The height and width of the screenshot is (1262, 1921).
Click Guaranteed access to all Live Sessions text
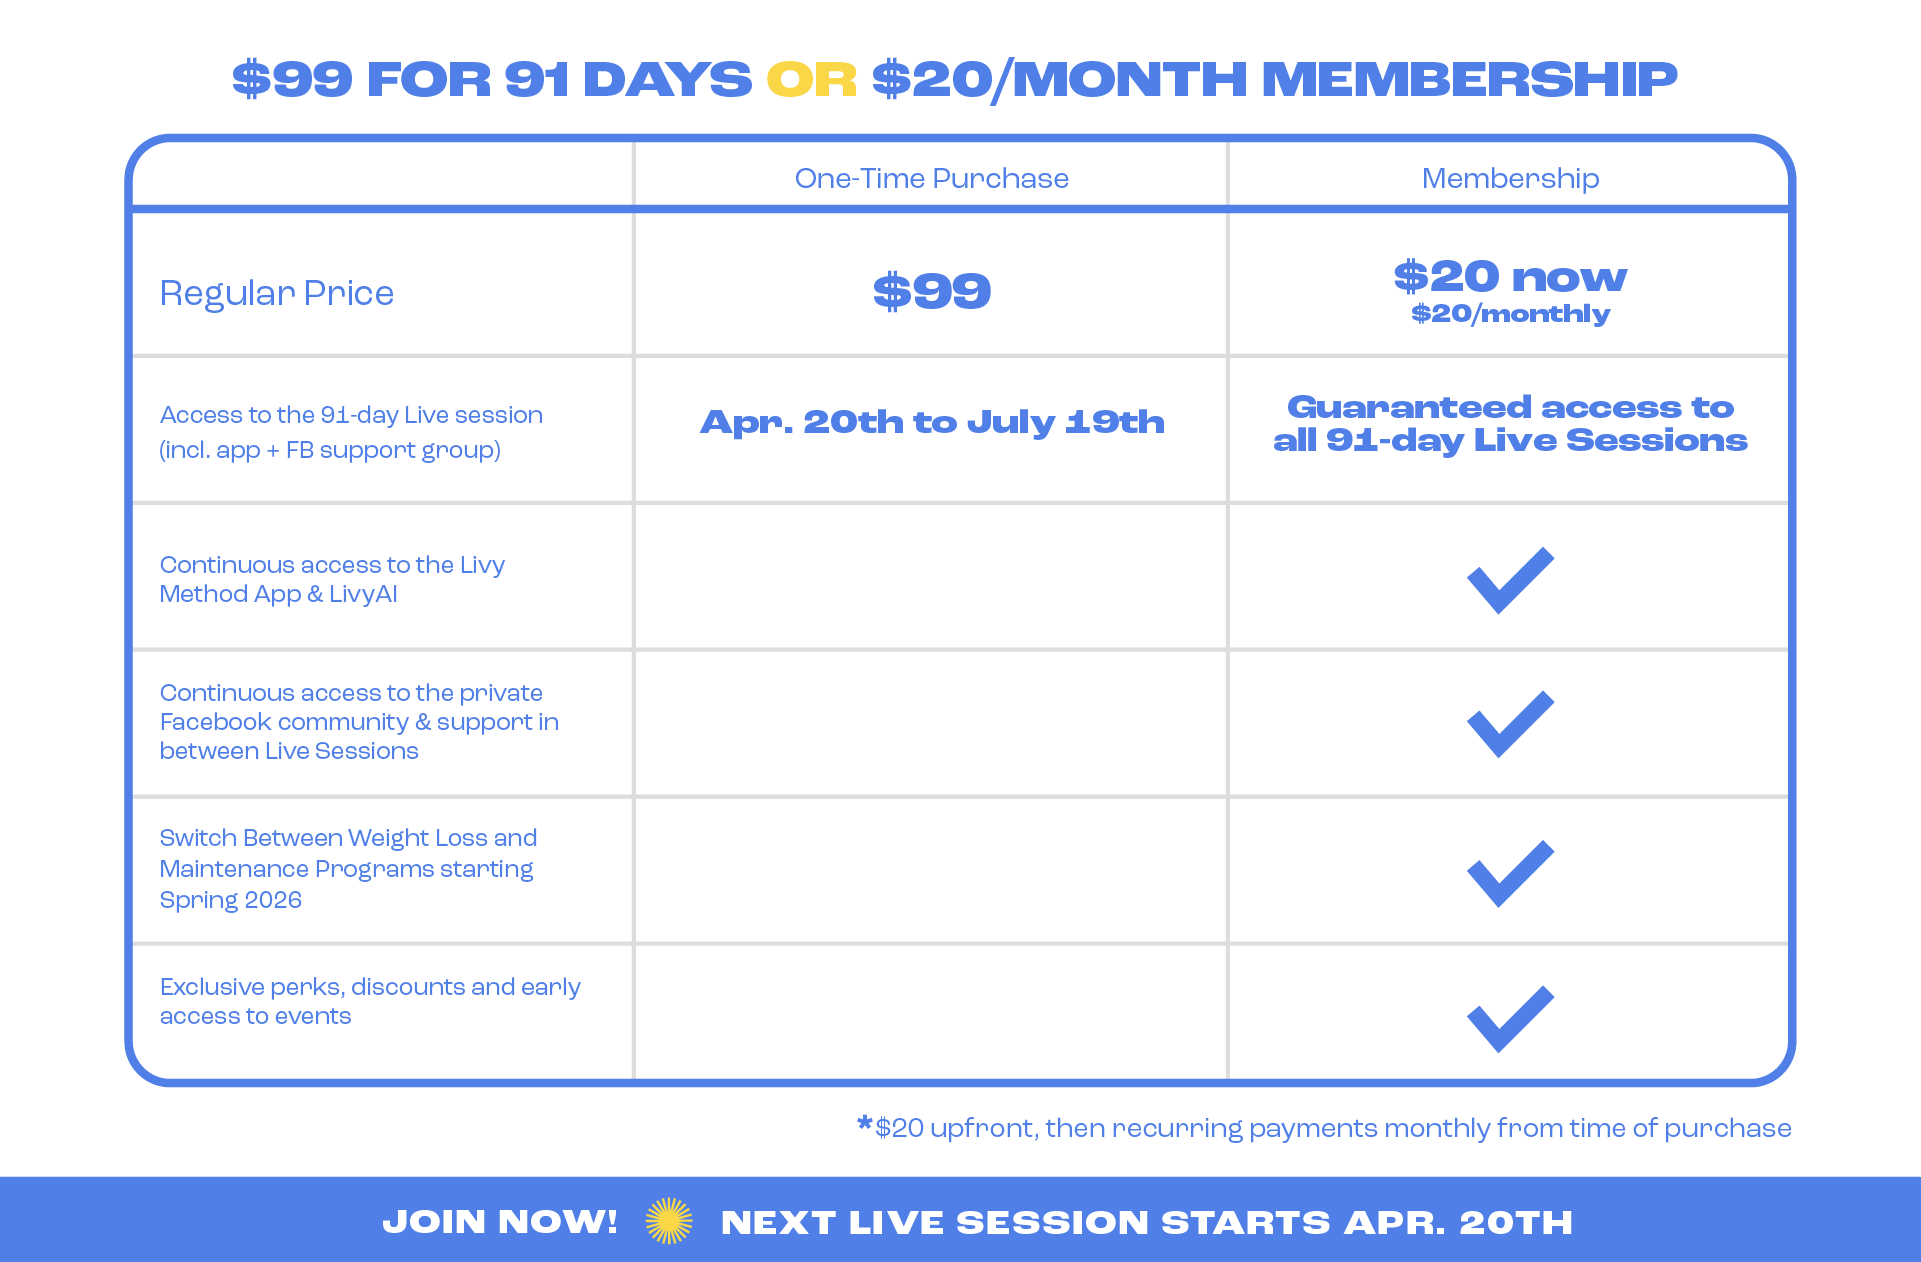1510,423
